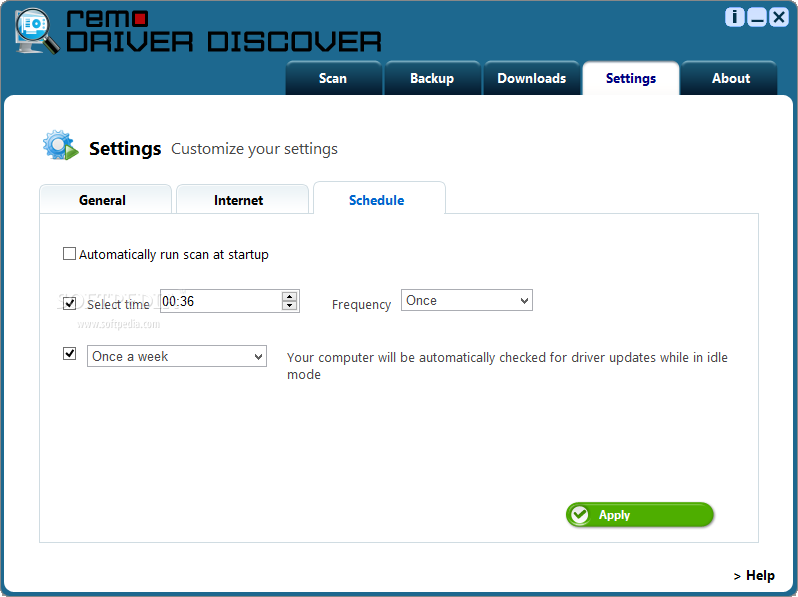Toggle the Once a week checkbox

tap(69, 353)
